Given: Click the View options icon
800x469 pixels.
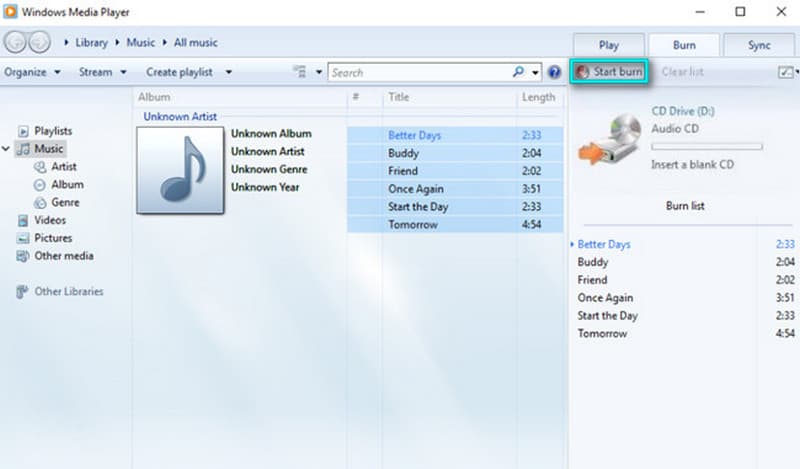Looking at the screenshot, I should (300, 72).
